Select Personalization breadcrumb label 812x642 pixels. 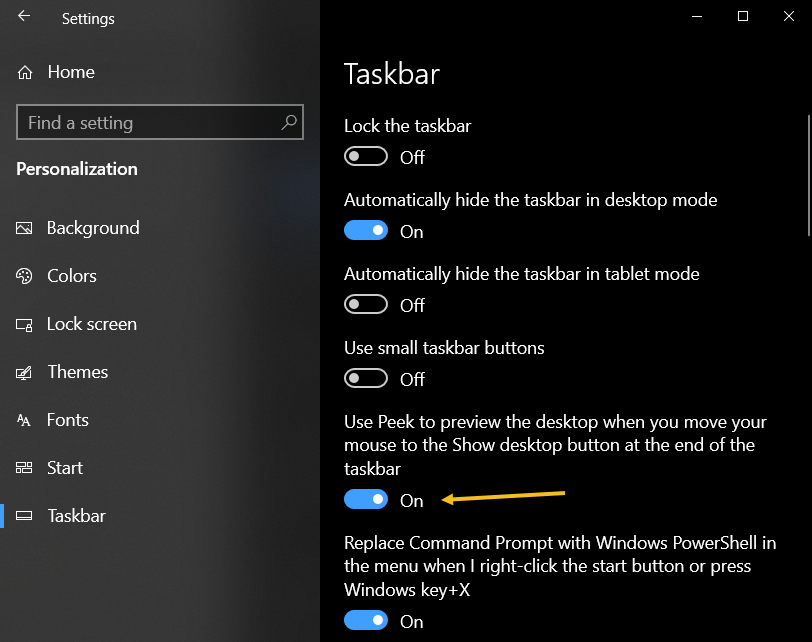76,169
